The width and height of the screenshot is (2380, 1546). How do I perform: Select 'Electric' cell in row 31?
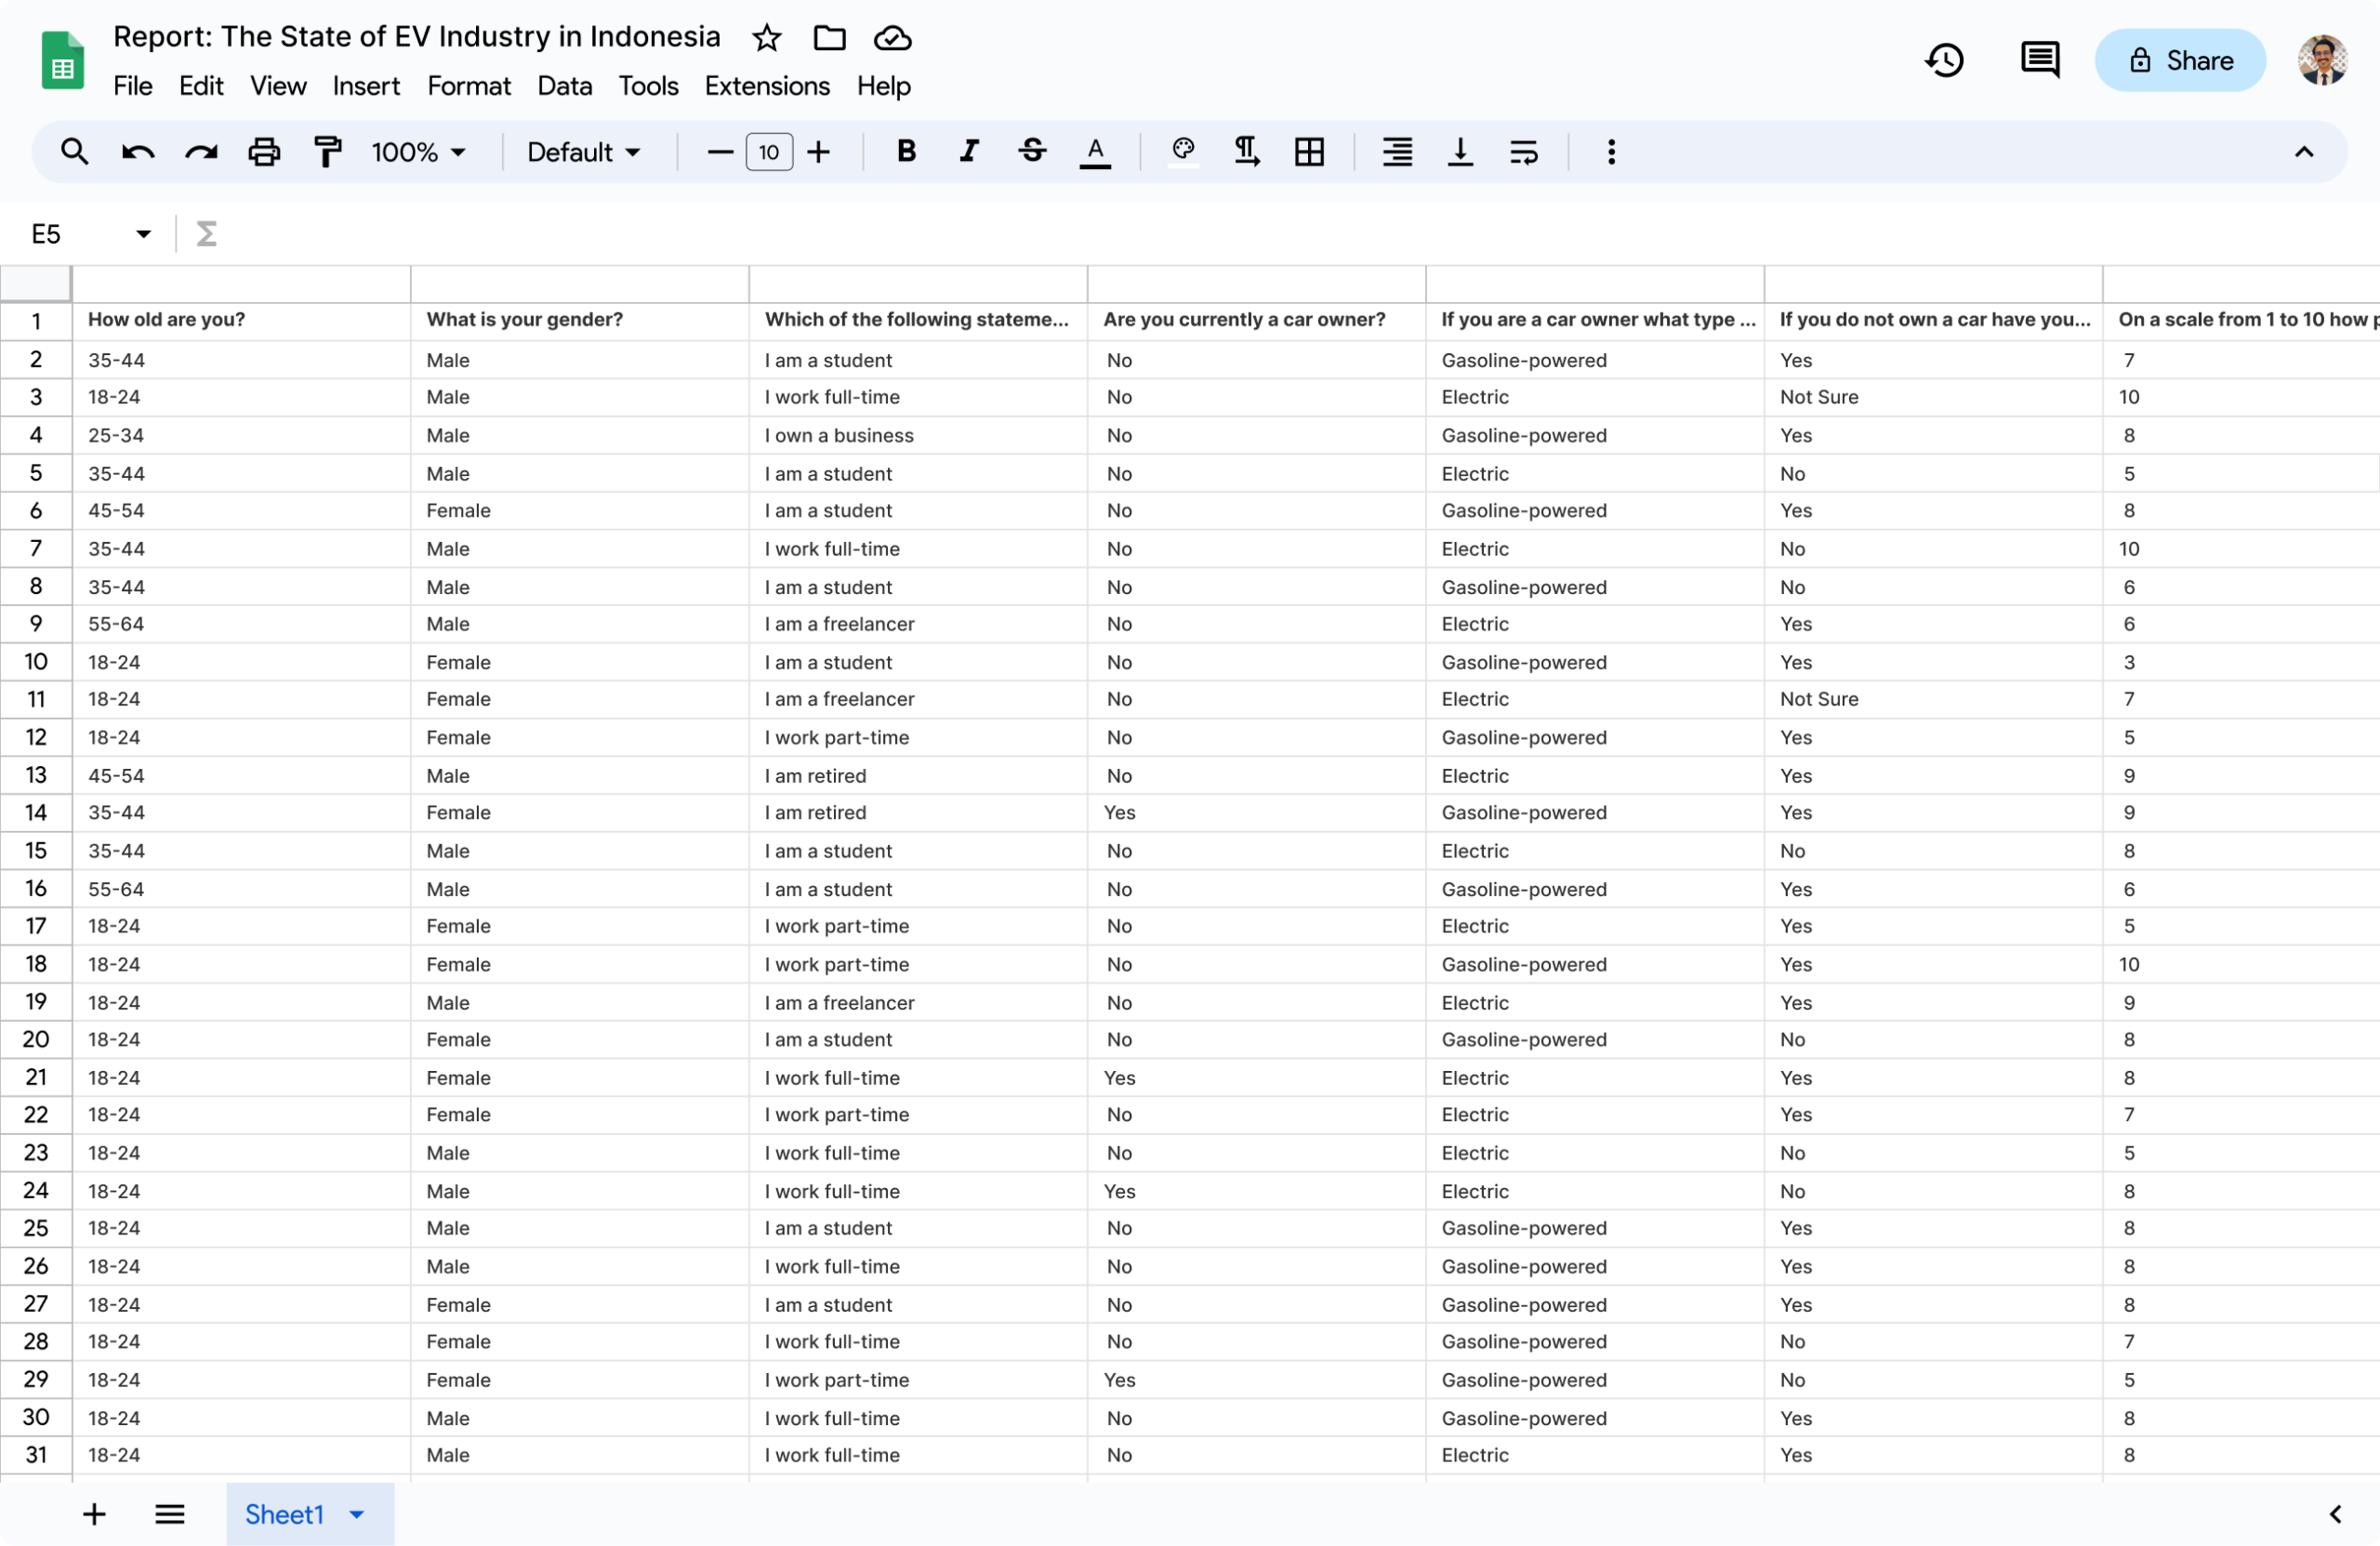[1595, 1456]
